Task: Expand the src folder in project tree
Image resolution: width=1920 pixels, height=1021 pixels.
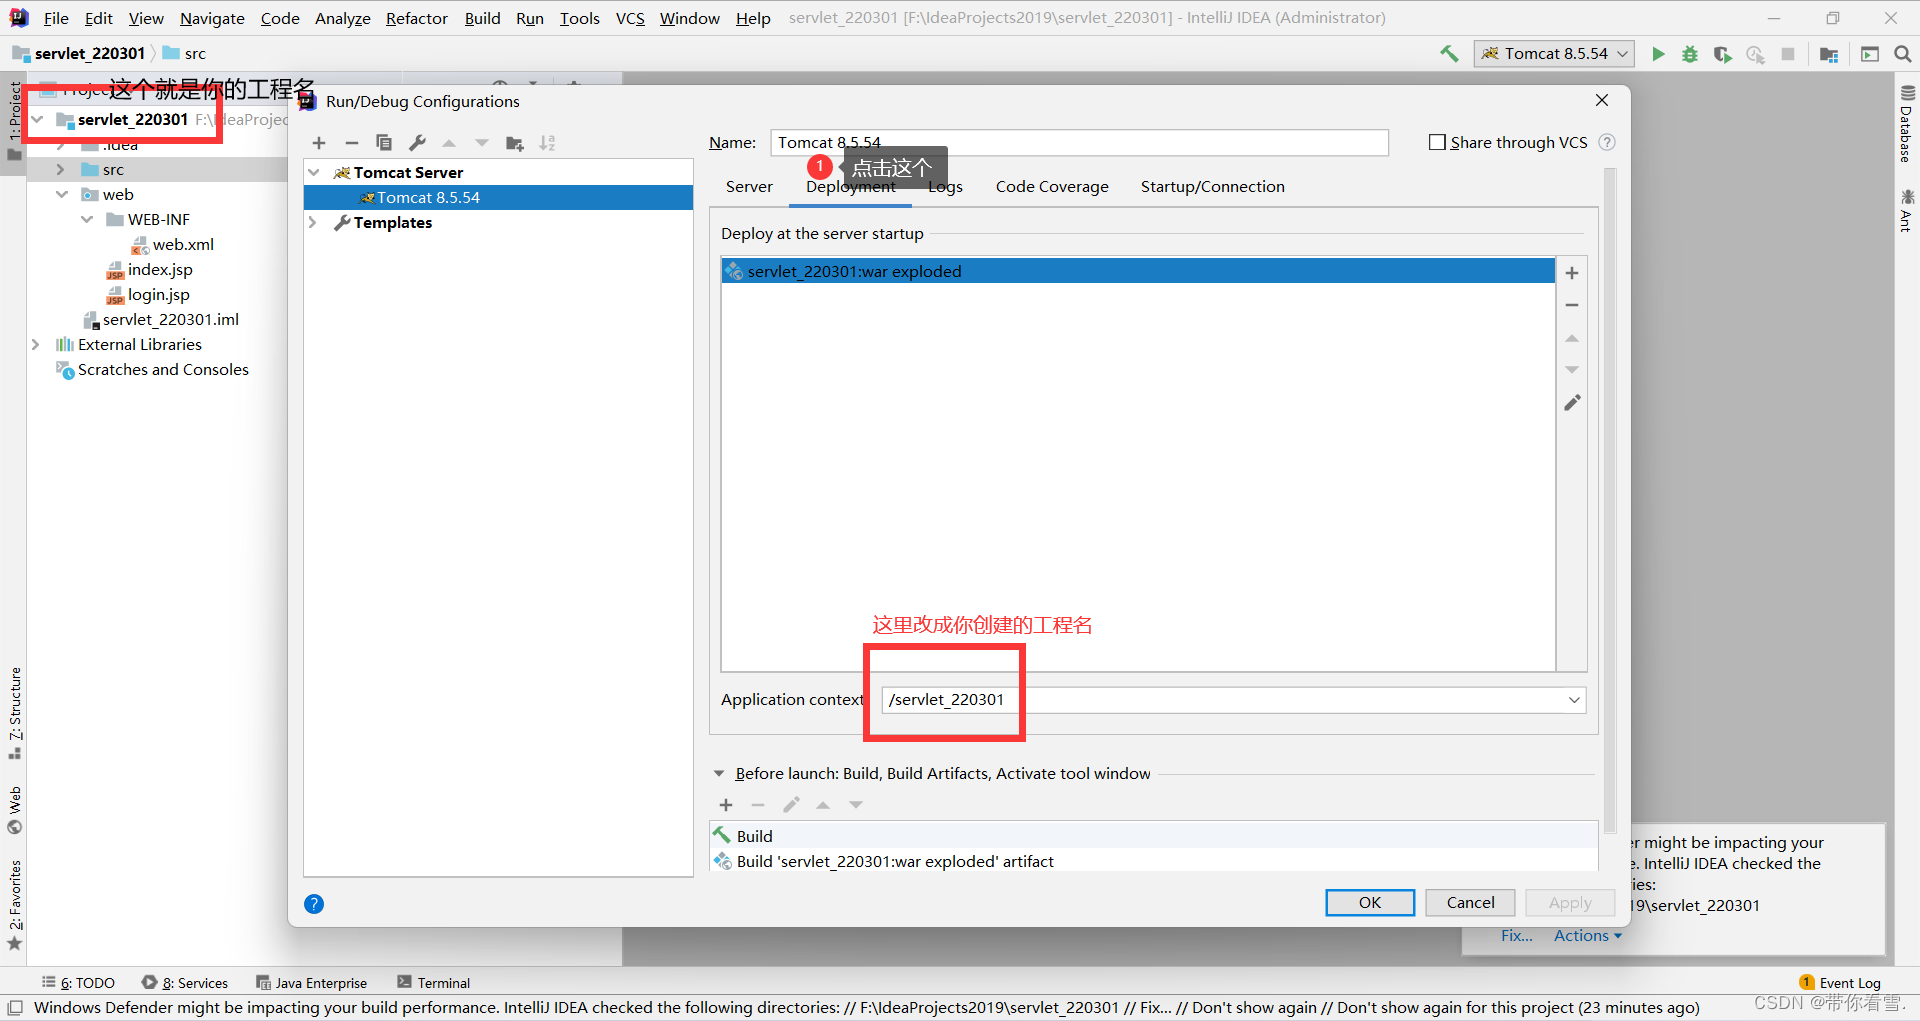Action: pos(61,170)
